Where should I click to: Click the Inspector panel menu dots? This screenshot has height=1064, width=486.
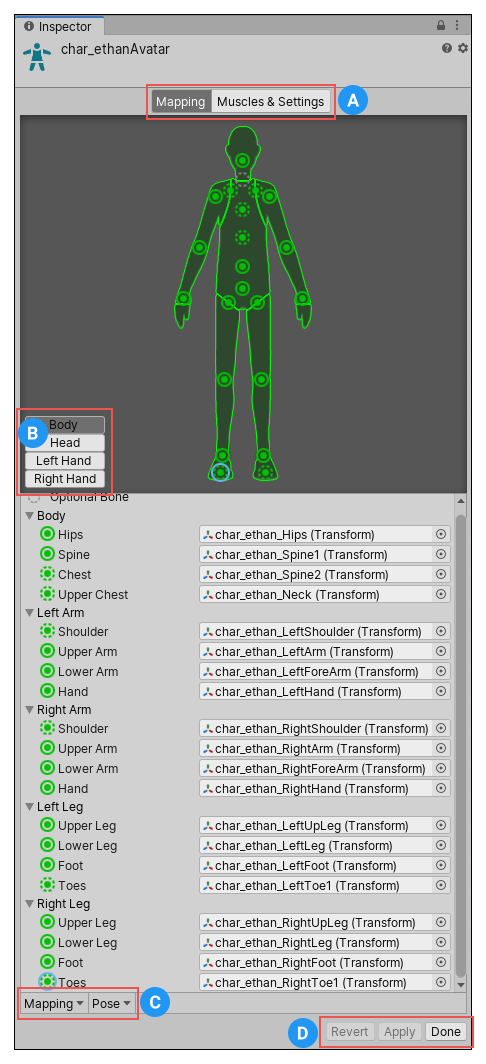click(x=458, y=25)
